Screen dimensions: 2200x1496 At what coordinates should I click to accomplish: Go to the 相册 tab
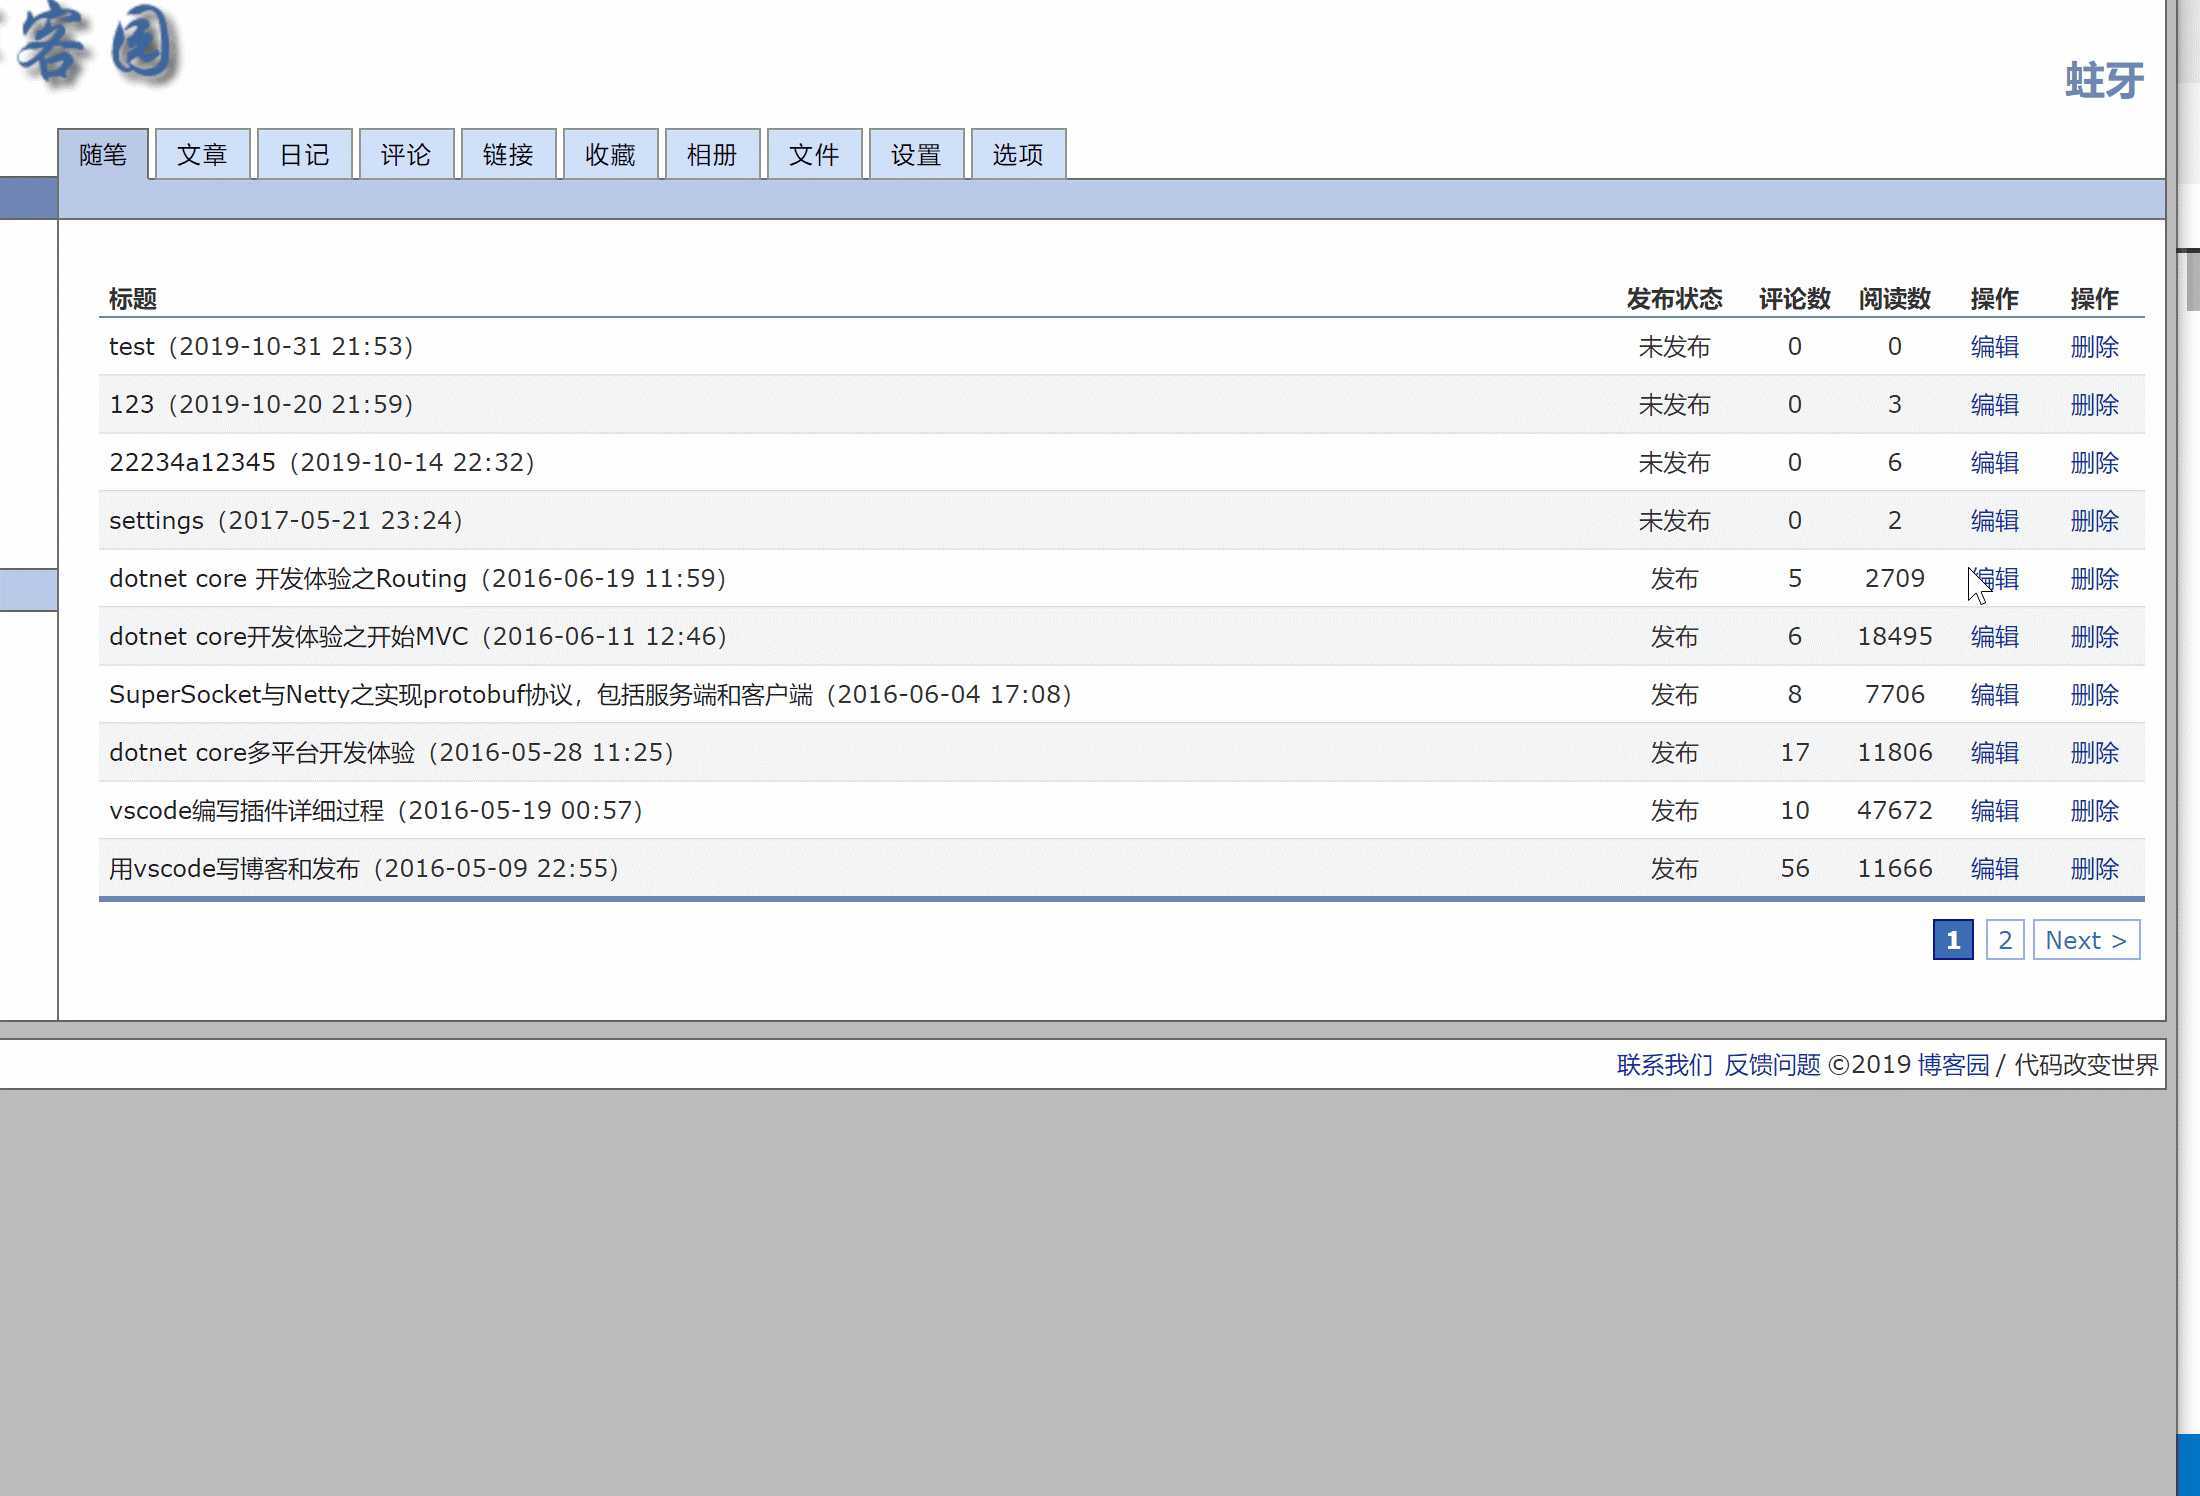[712, 155]
